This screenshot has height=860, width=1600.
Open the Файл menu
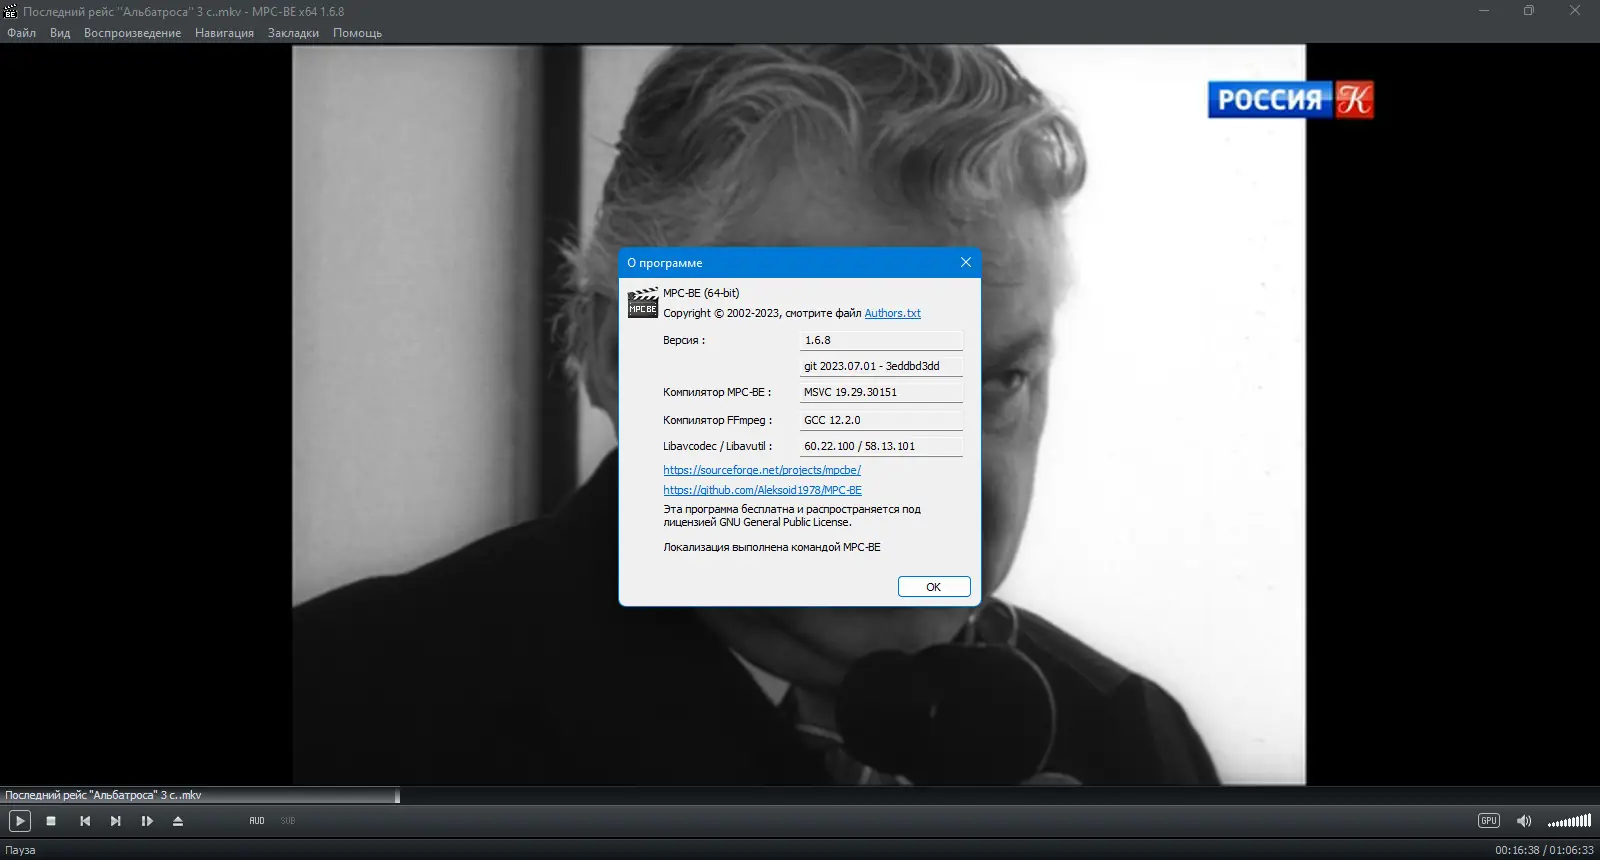point(21,33)
